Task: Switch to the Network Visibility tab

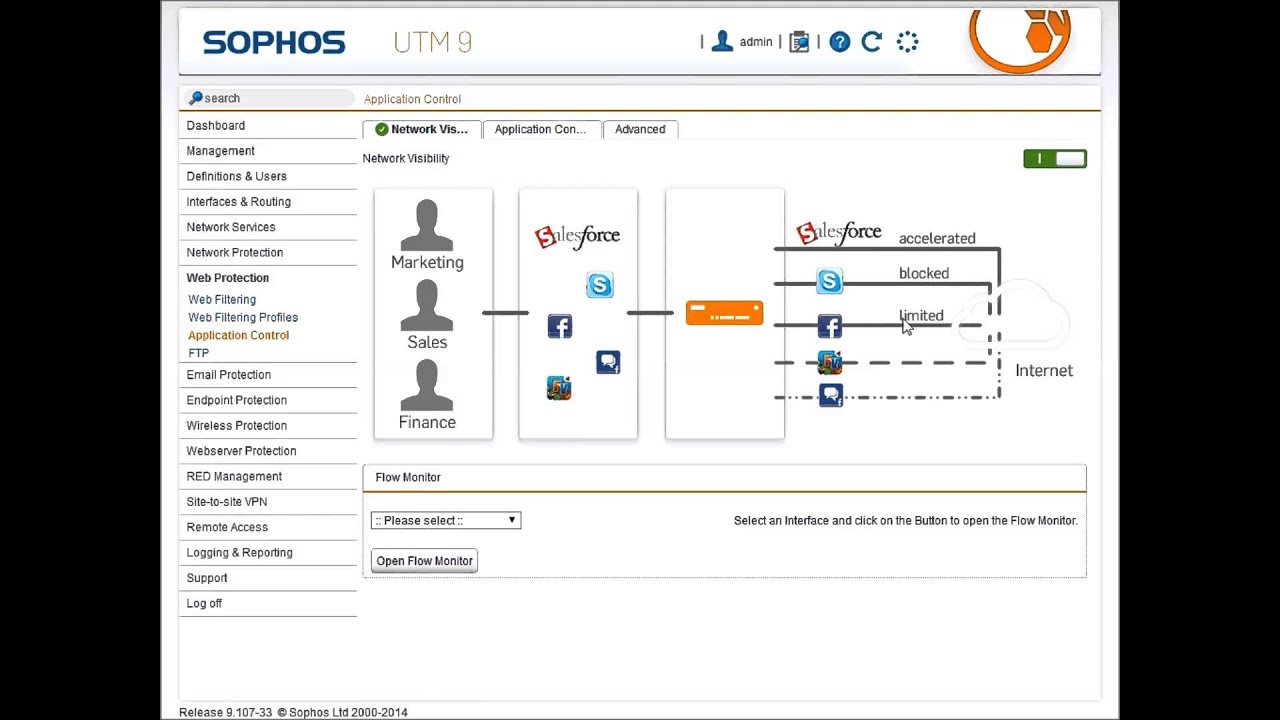Action: (421, 129)
